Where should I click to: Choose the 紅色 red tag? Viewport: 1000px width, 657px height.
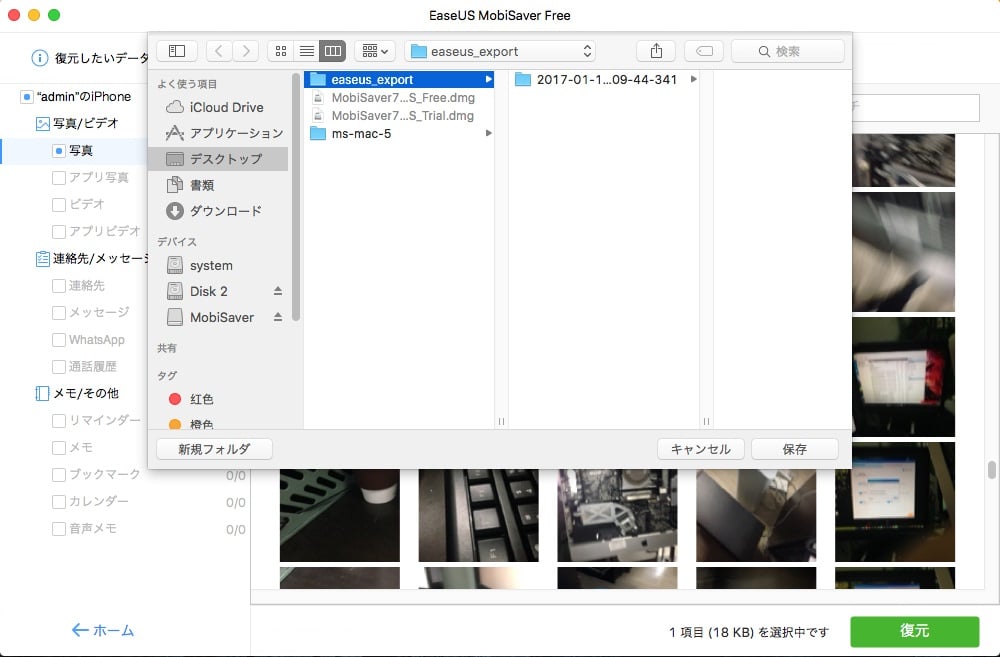(191, 399)
